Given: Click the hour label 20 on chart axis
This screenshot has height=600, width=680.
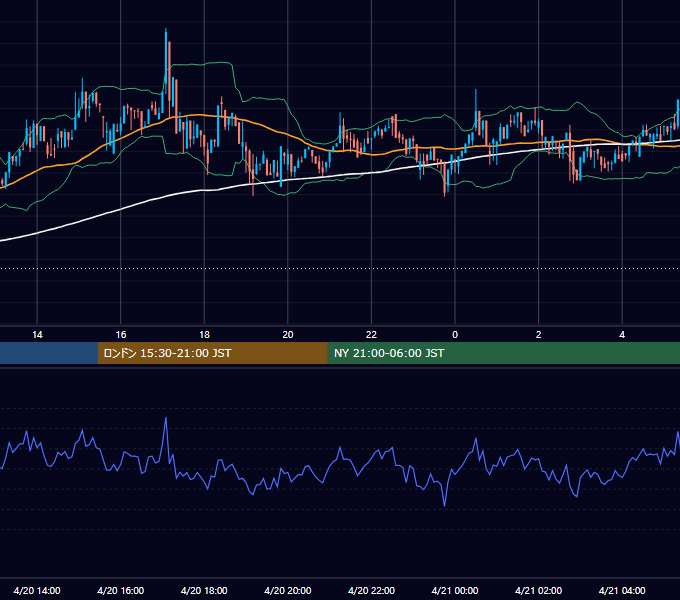Looking at the screenshot, I should 288,335.
